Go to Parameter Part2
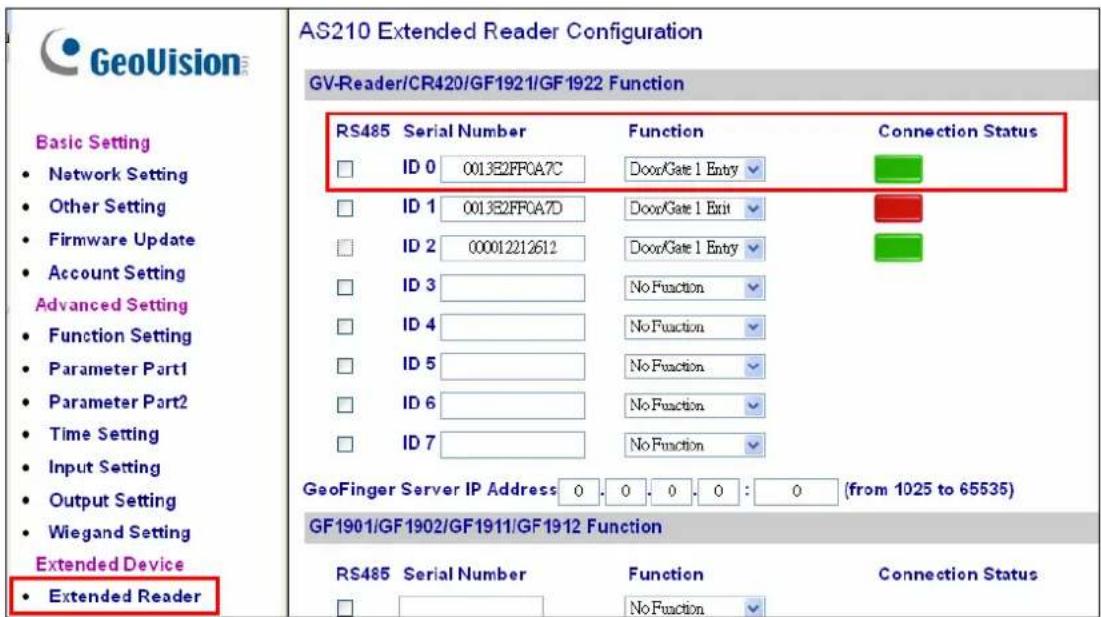The height and width of the screenshot is (617, 1101). [118, 402]
